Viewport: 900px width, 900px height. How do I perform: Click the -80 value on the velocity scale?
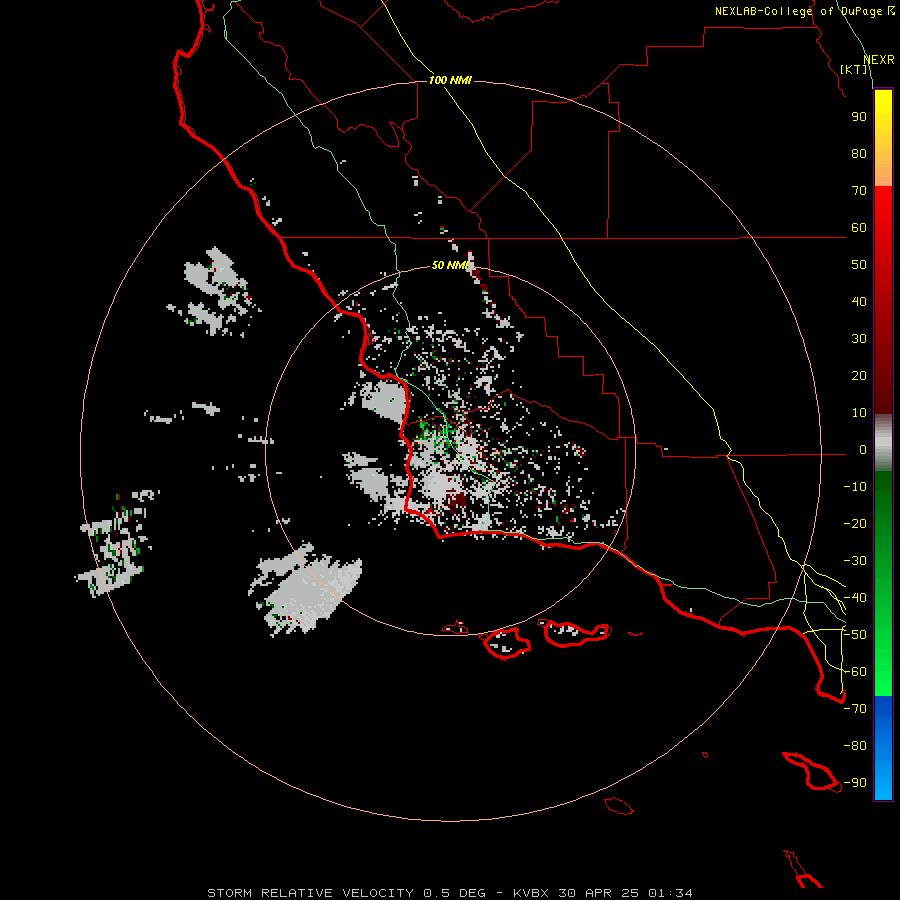855,746
